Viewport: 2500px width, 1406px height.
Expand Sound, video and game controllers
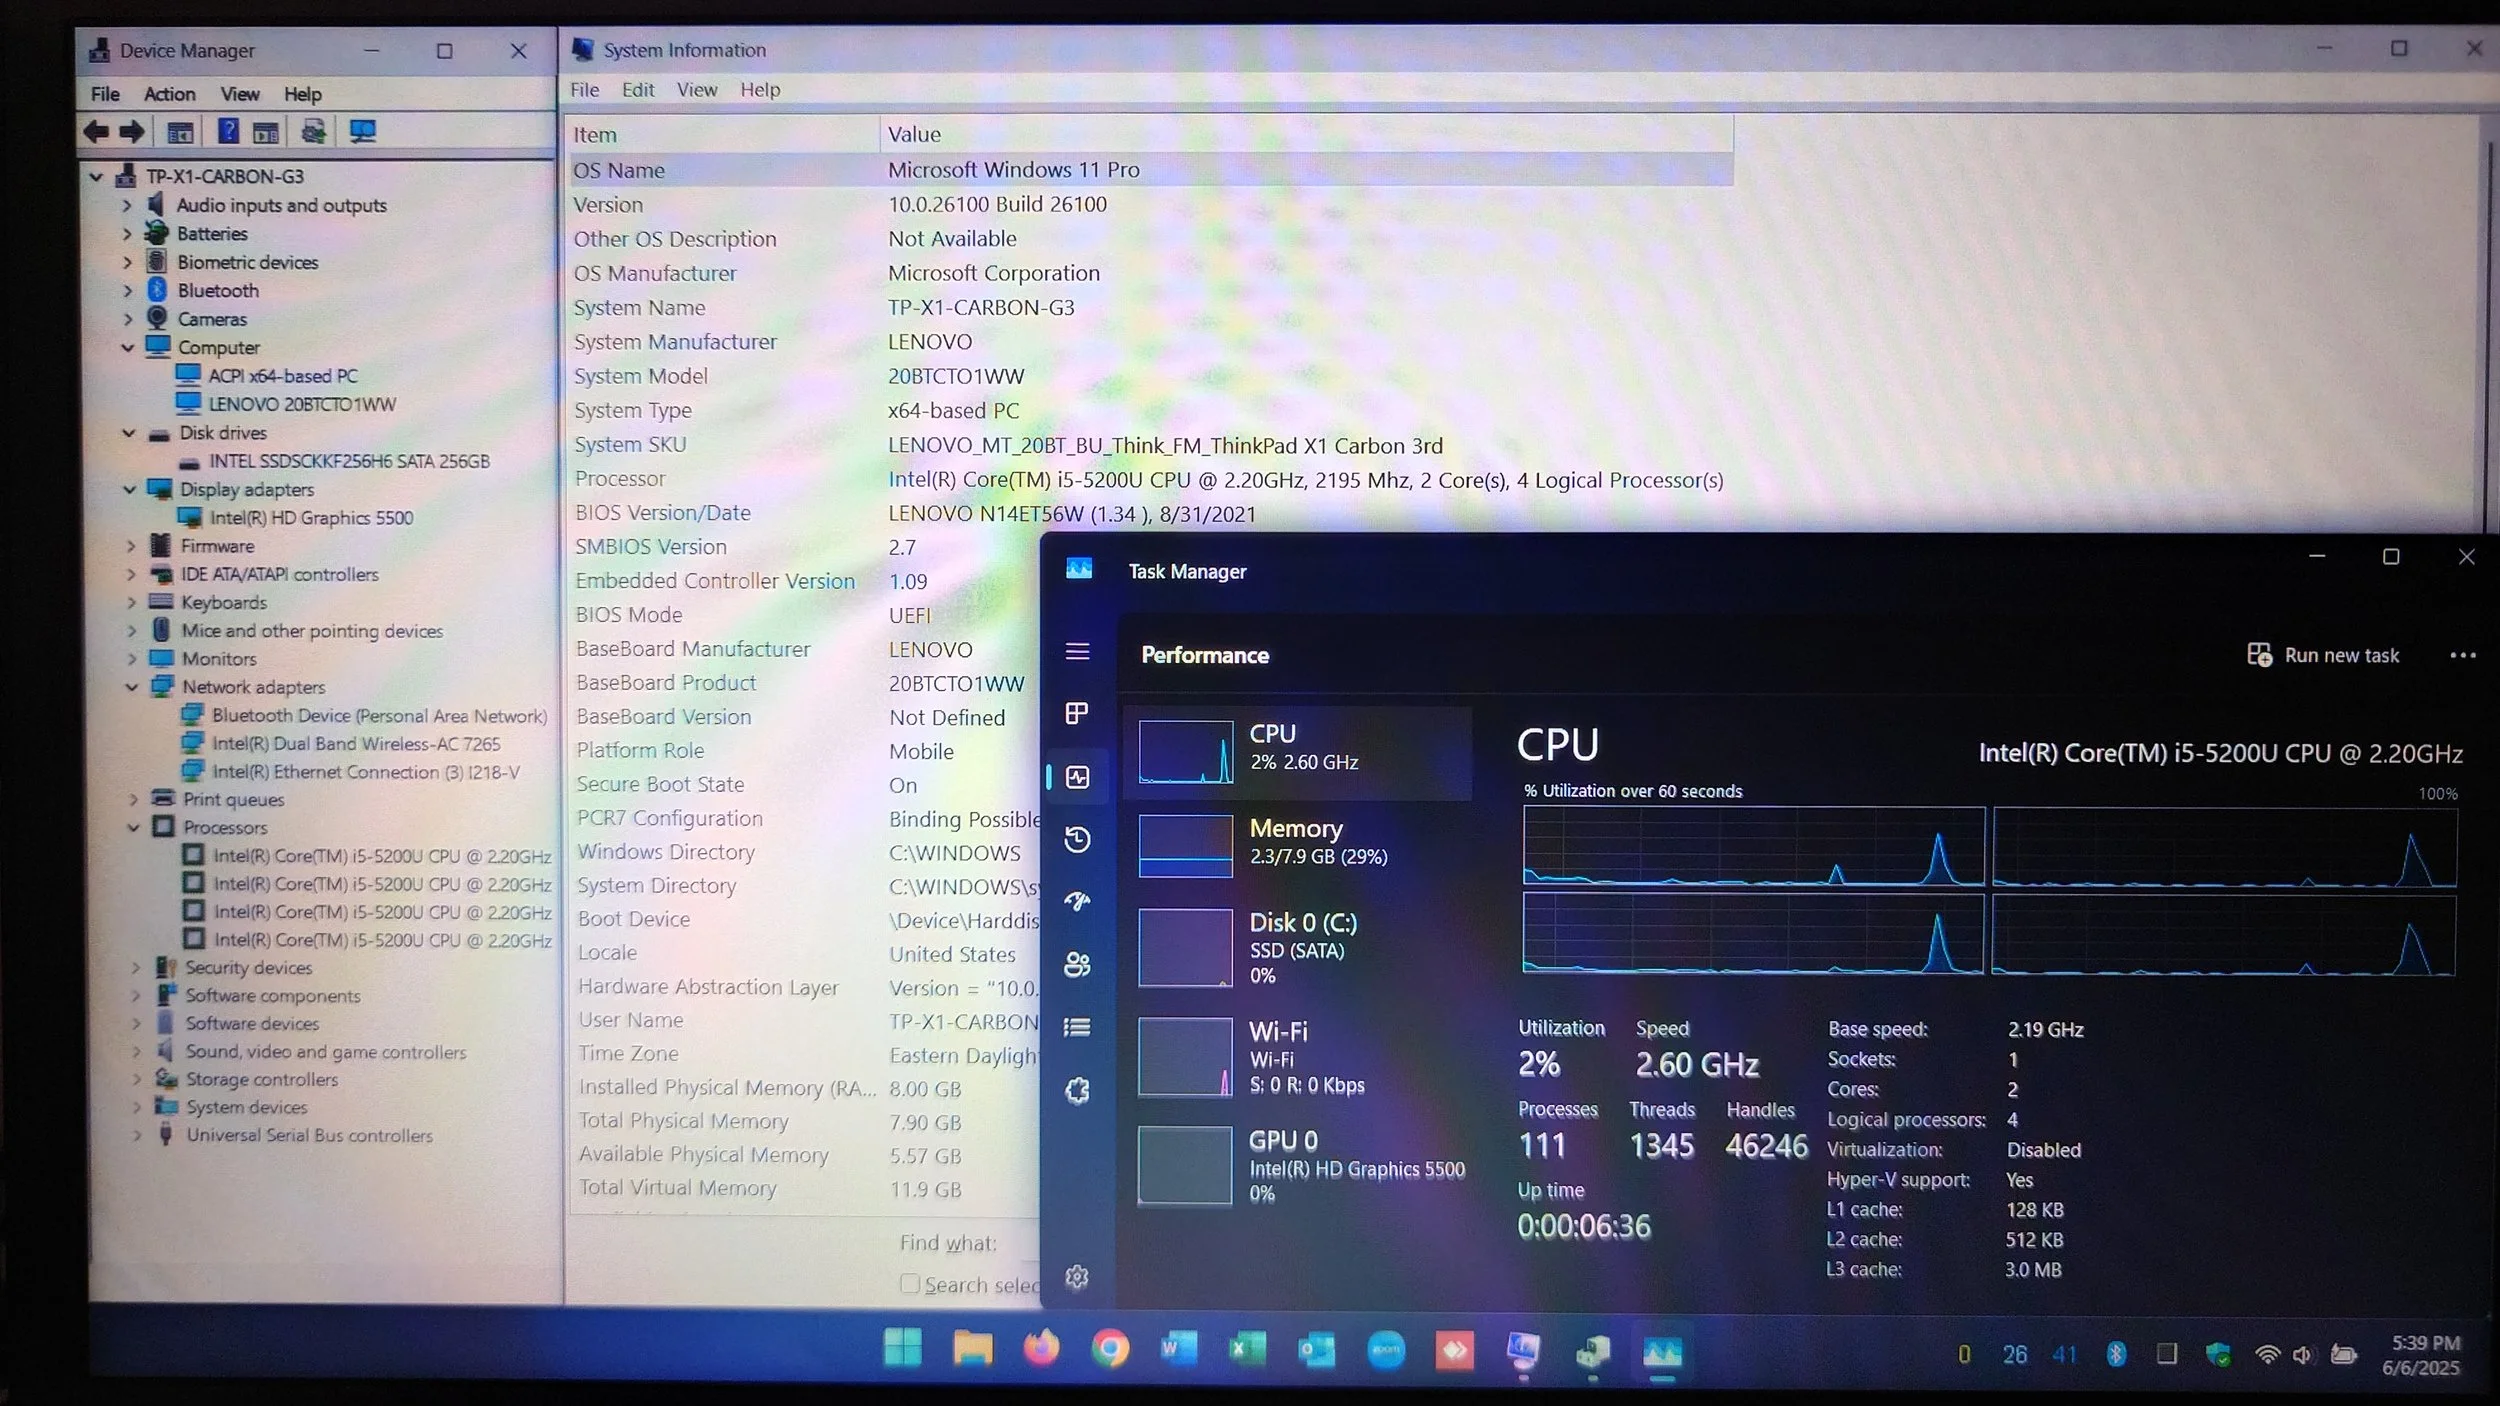tap(137, 1052)
